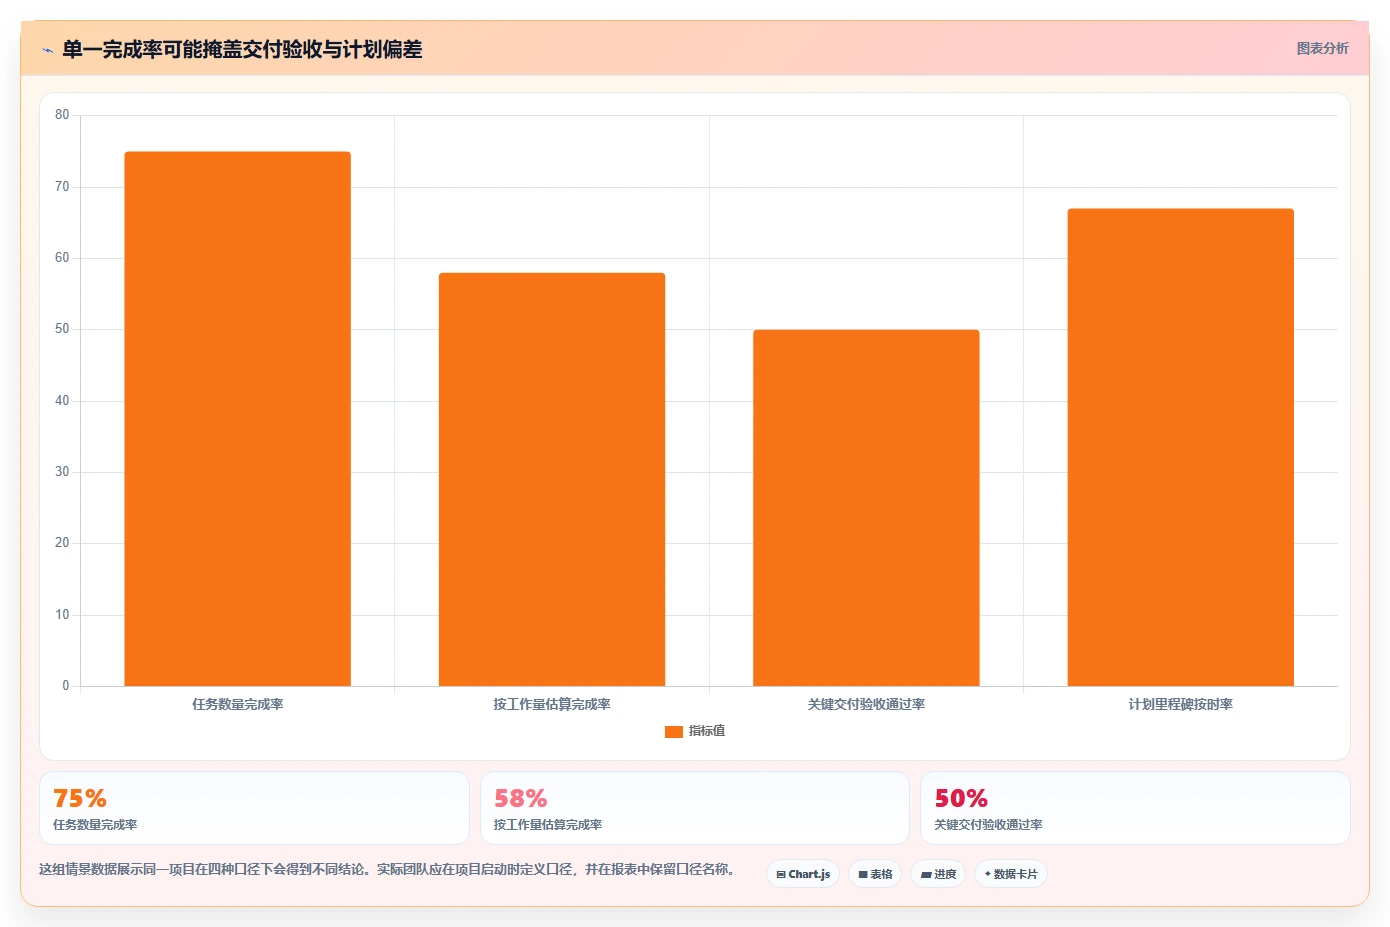Click the 表格 chip square icon
Image resolution: width=1390 pixels, height=927 pixels.
[863, 875]
